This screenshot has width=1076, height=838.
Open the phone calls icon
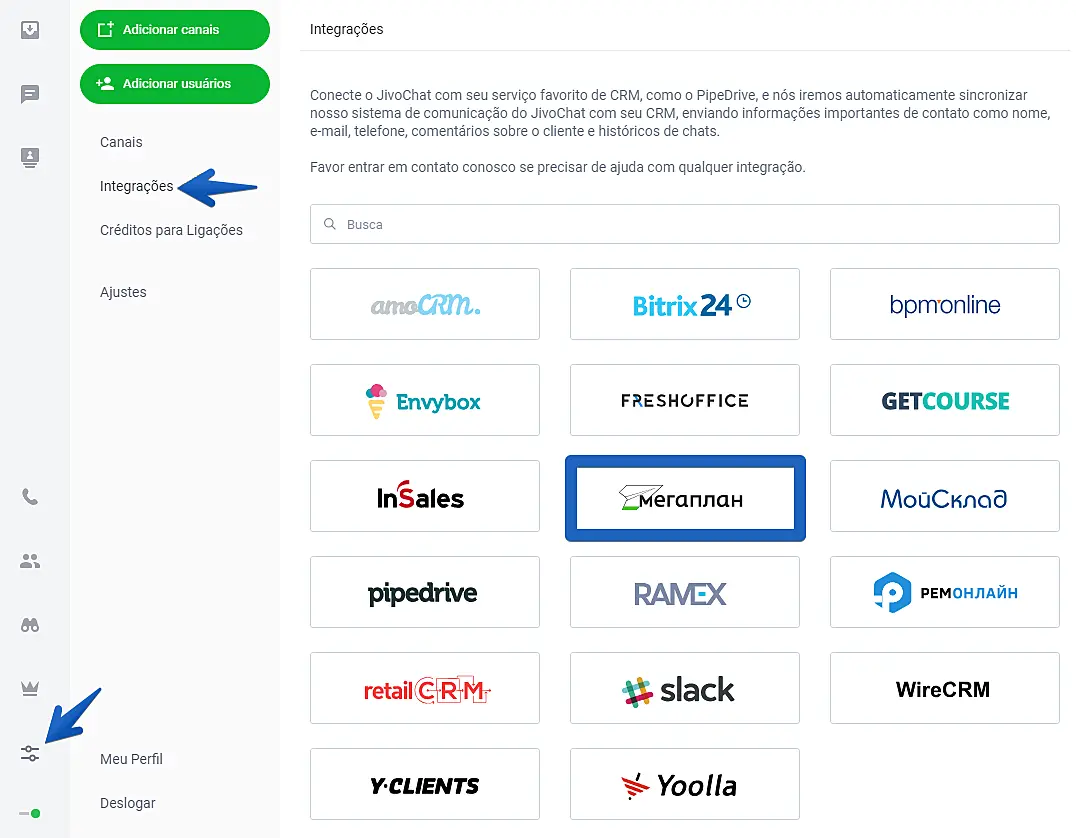pyautogui.click(x=30, y=497)
